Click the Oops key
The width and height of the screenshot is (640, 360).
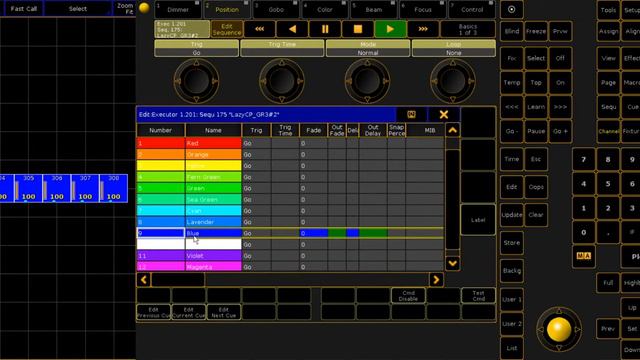click(x=536, y=187)
